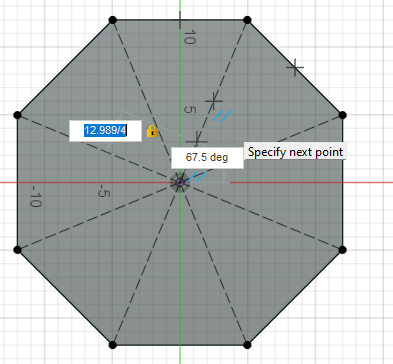
Task: Select the octagon's lower-right diagonal edge
Action: click(x=295, y=297)
